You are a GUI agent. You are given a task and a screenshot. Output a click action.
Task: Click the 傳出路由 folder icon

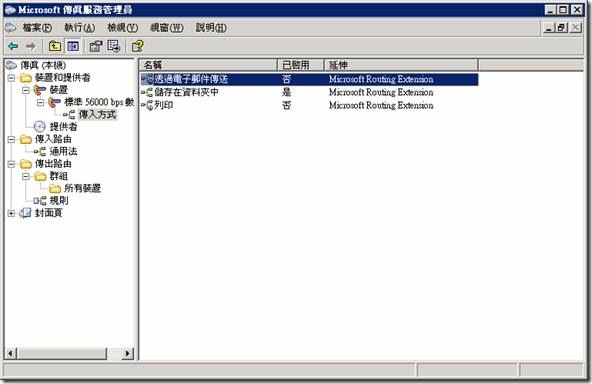tap(26, 164)
